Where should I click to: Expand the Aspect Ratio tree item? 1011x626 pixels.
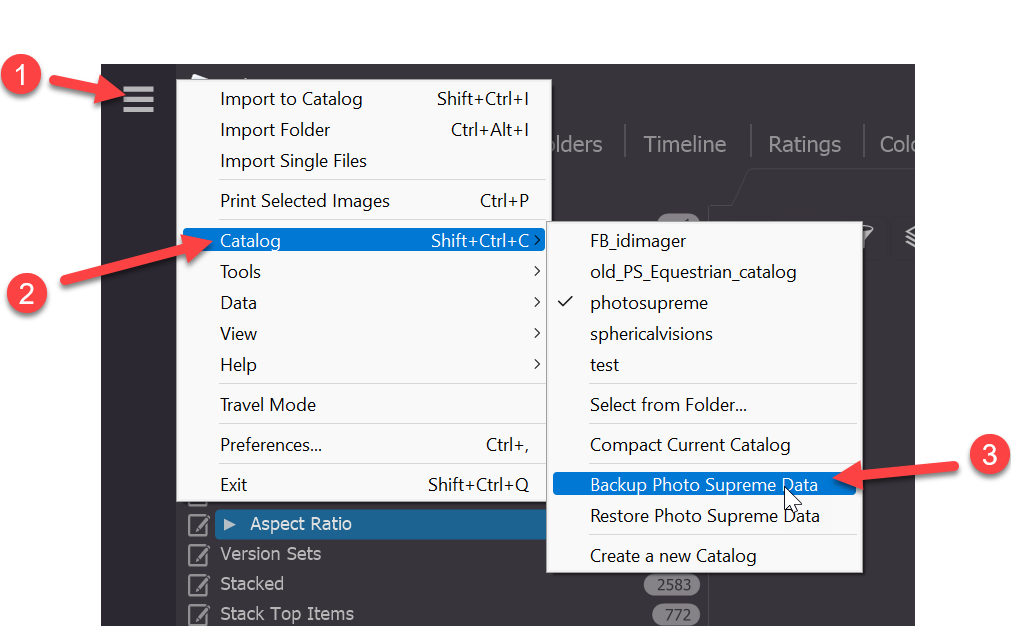[230, 524]
